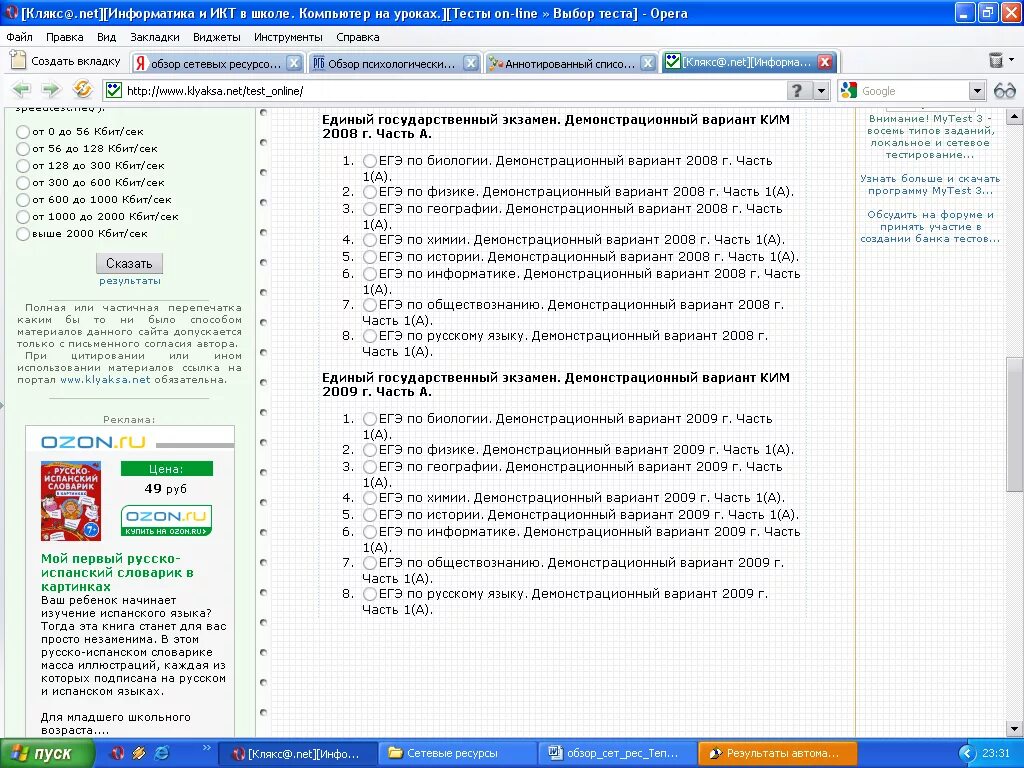Open the Вид menu

(106, 37)
